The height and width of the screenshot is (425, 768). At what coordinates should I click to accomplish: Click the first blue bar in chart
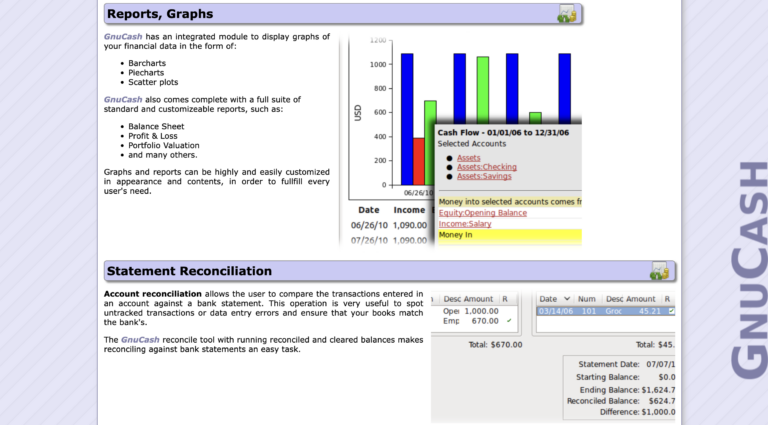407,118
